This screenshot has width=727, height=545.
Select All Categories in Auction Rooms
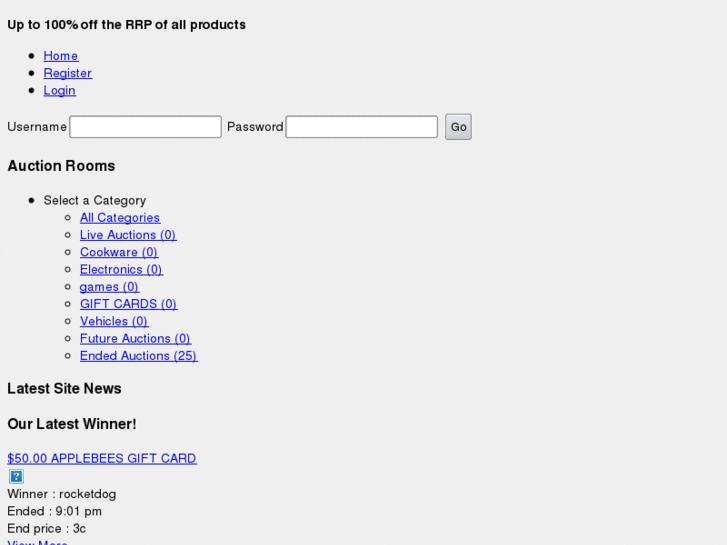coord(119,218)
